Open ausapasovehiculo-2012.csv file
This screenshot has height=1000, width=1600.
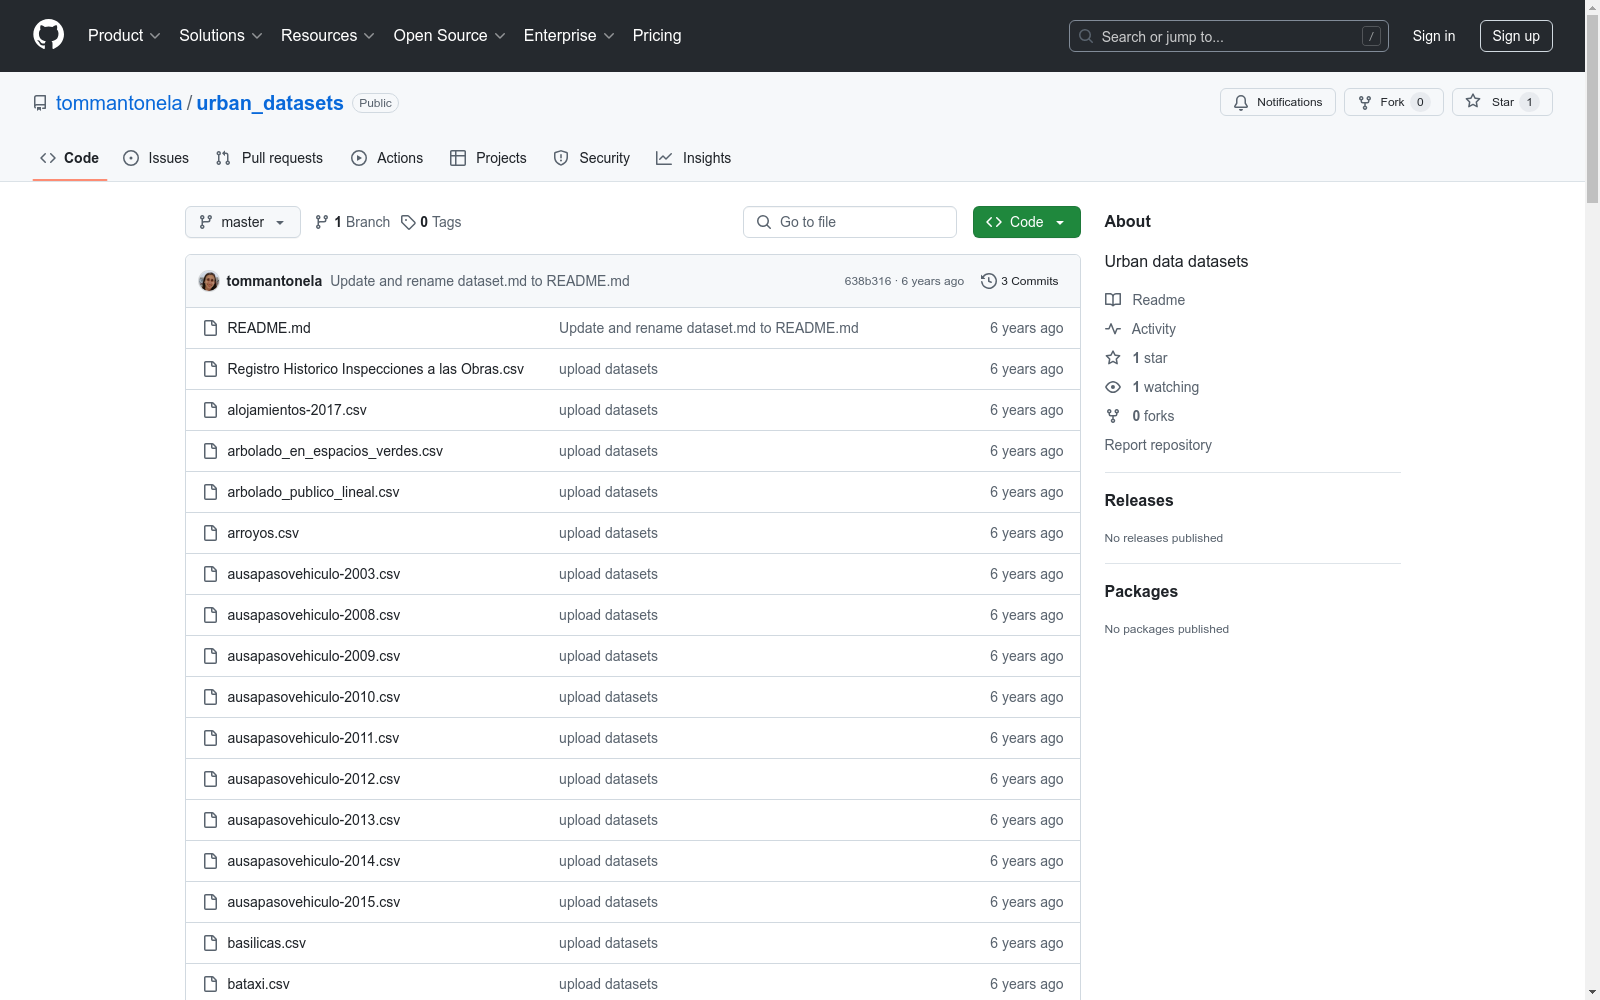[x=314, y=779]
